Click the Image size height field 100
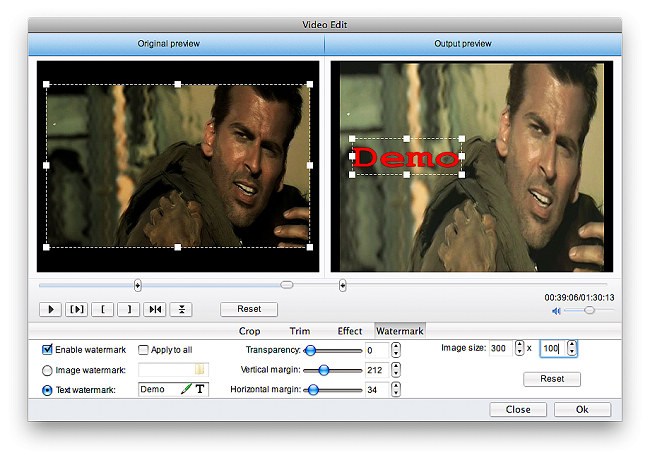Screen dimensions: 650x460 coord(553,348)
